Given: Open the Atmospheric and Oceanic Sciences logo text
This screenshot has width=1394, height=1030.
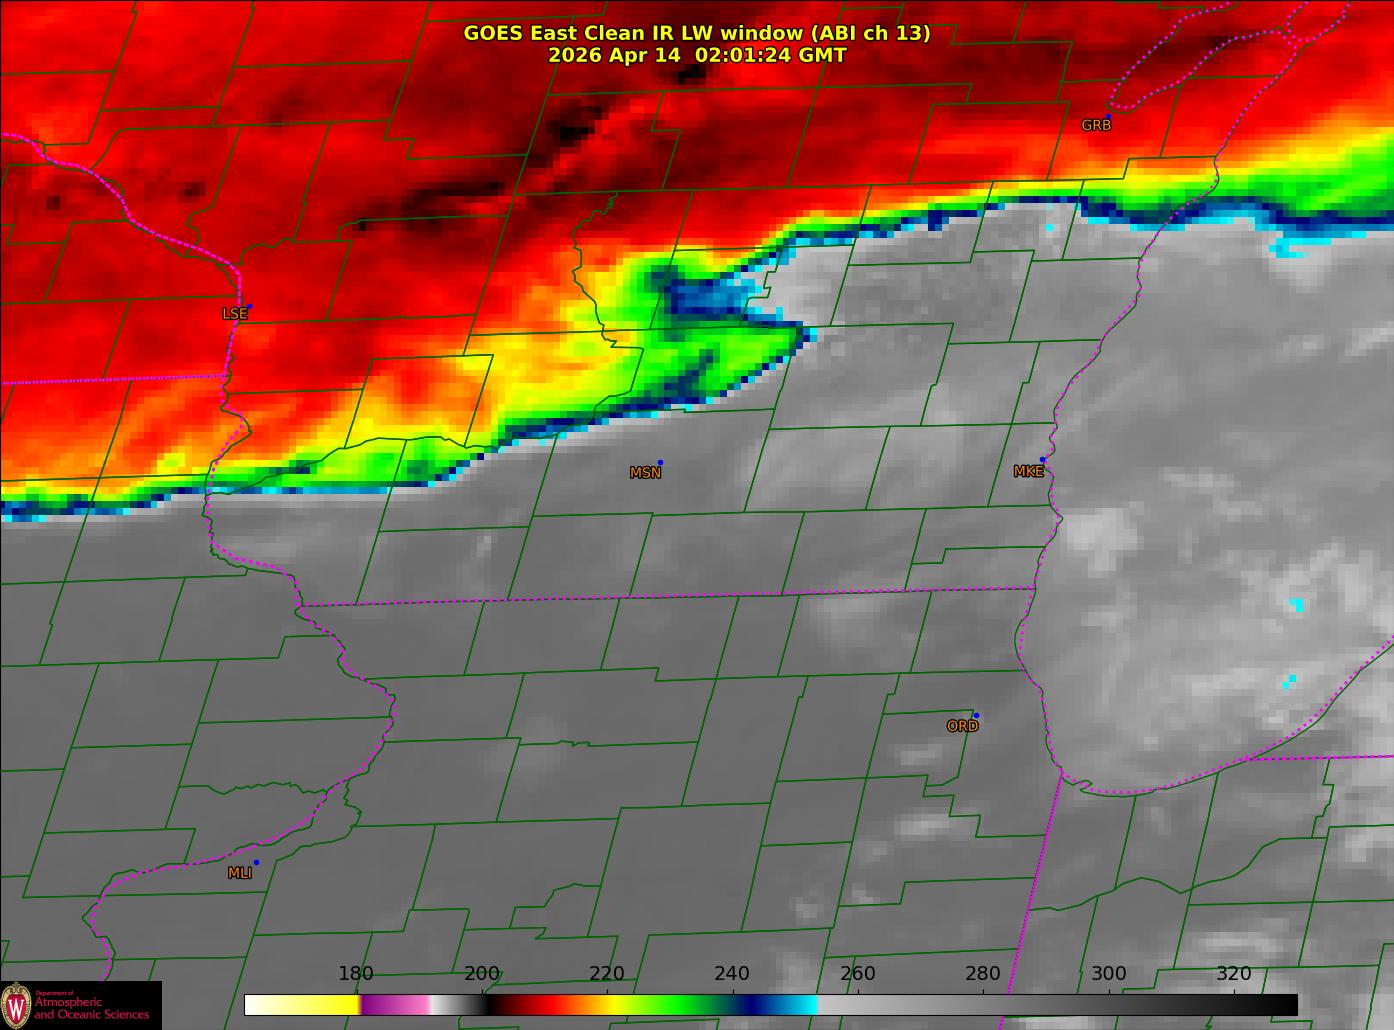Looking at the screenshot, I should [91, 1007].
